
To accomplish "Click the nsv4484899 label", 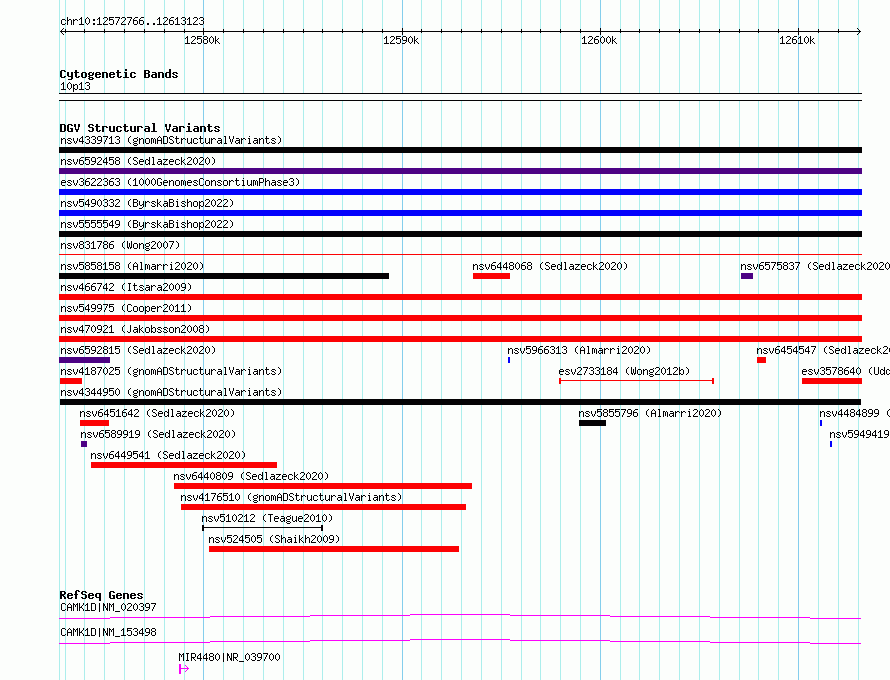I will [x=854, y=413].
